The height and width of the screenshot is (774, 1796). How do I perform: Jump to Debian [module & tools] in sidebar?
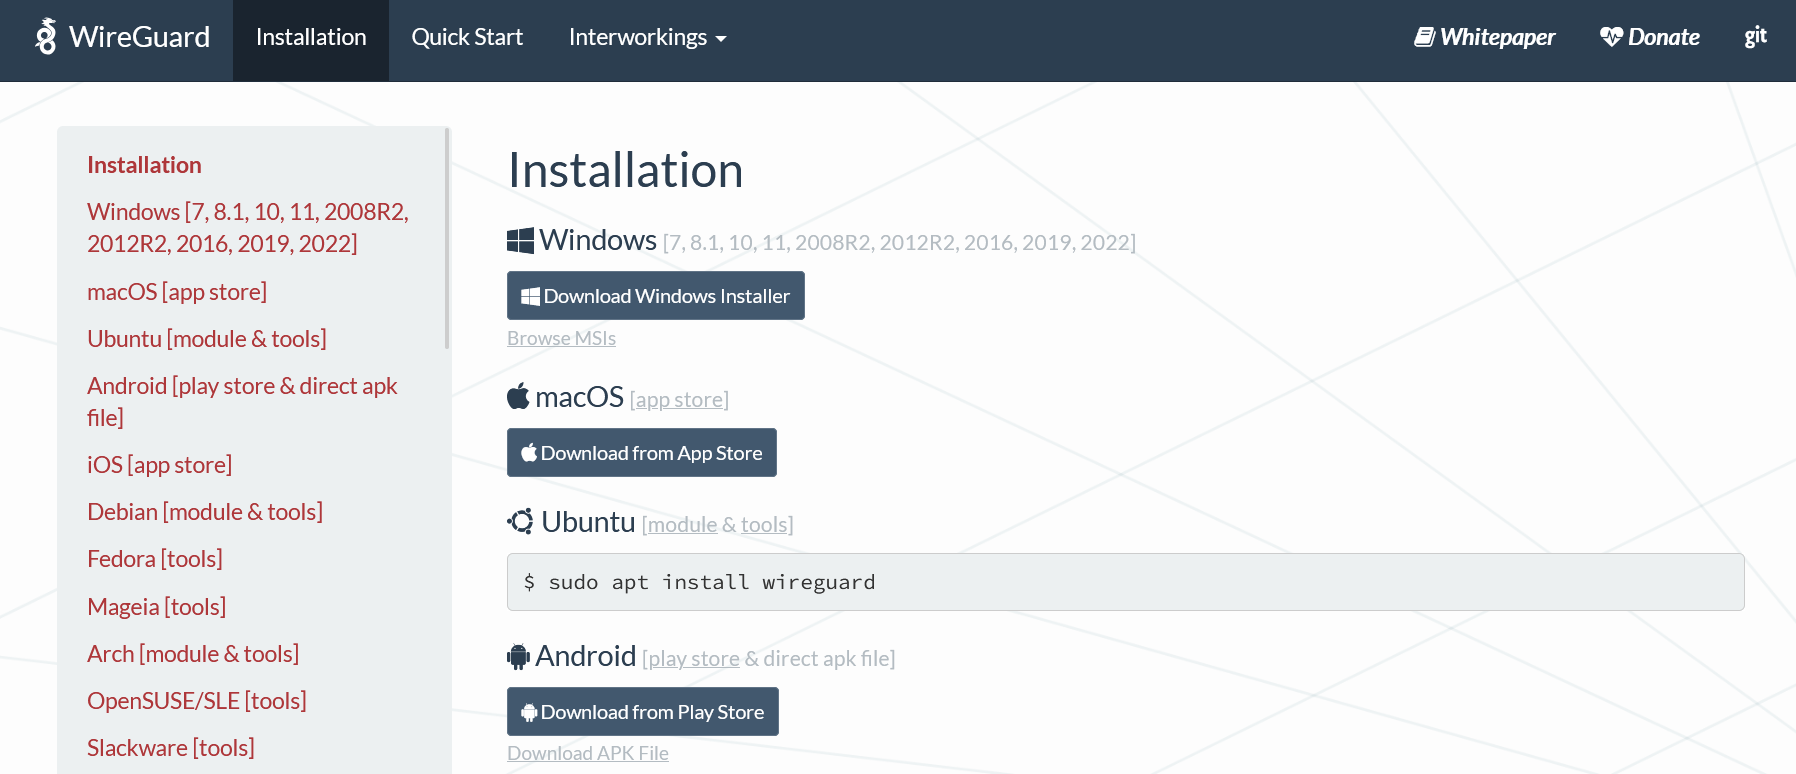pos(205,512)
